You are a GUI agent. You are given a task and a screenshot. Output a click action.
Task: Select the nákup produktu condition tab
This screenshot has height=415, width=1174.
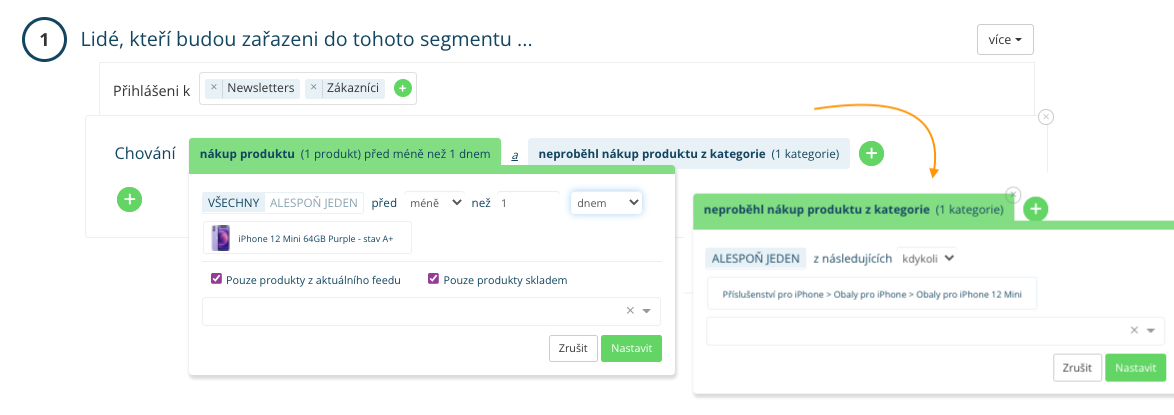coord(344,154)
